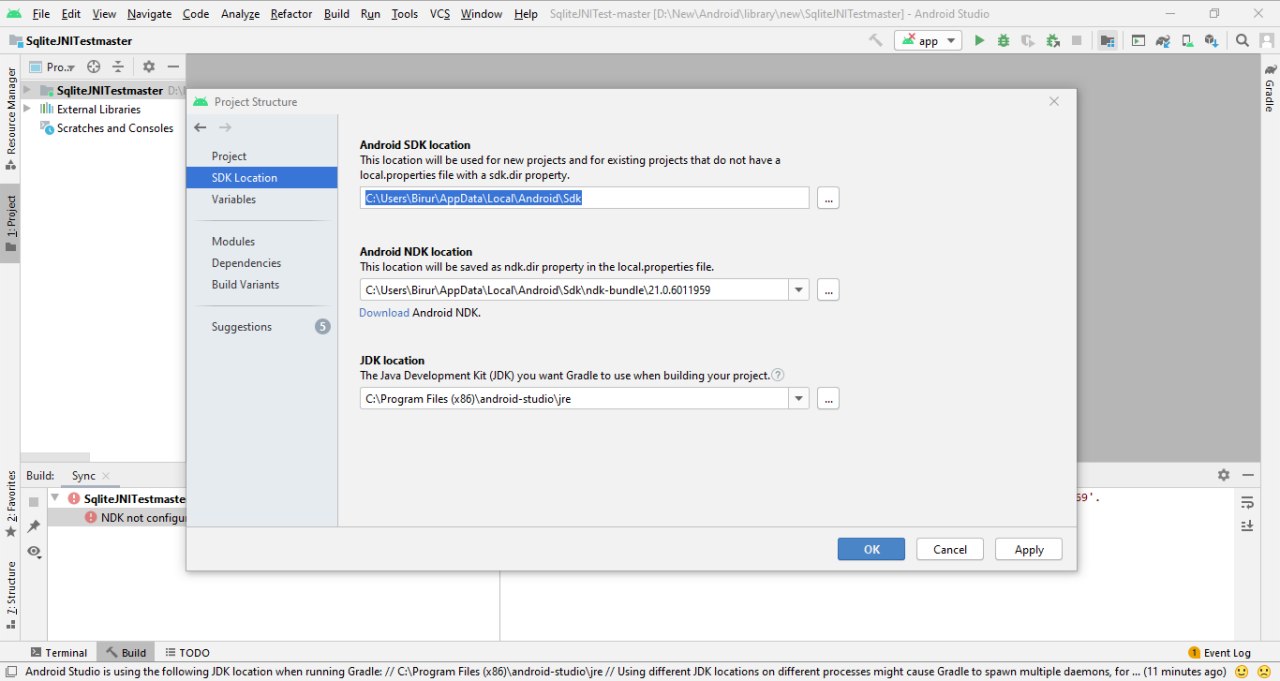The height and width of the screenshot is (681, 1280).
Task: Open the Gradle side tab
Action: [1270, 86]
